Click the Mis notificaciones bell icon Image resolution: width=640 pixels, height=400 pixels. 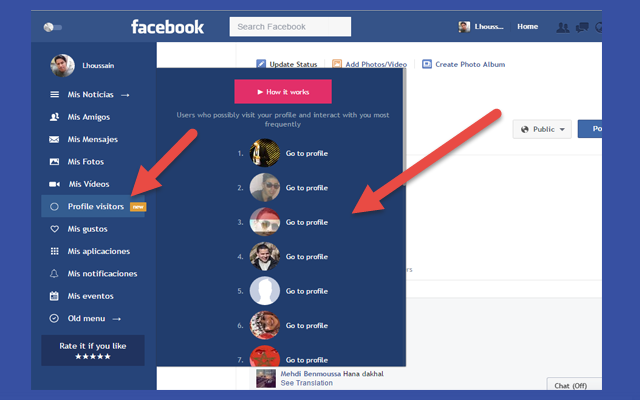(54, 273)
